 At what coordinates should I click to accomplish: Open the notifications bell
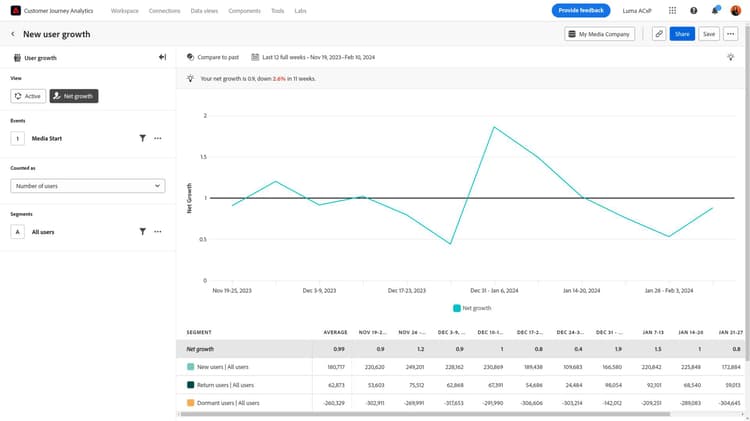coord(715,11)
